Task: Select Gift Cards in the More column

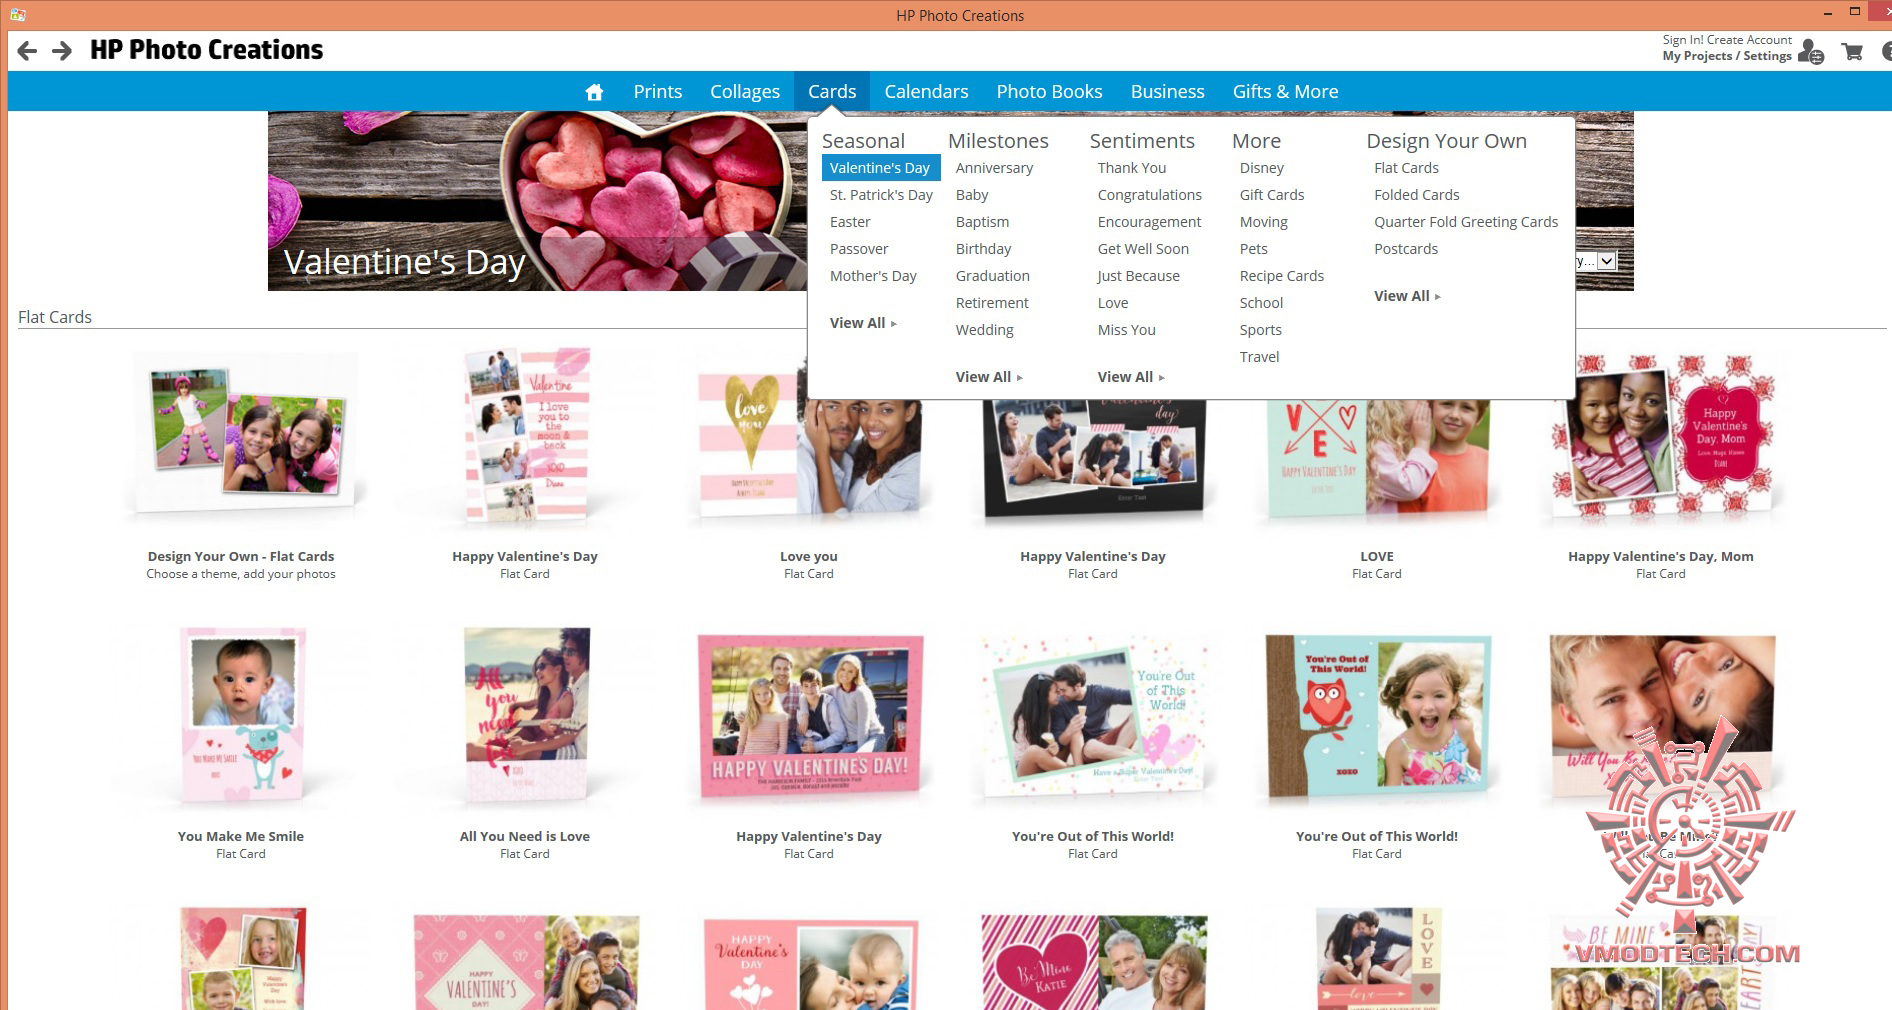Action: [x=1272, y=195]
